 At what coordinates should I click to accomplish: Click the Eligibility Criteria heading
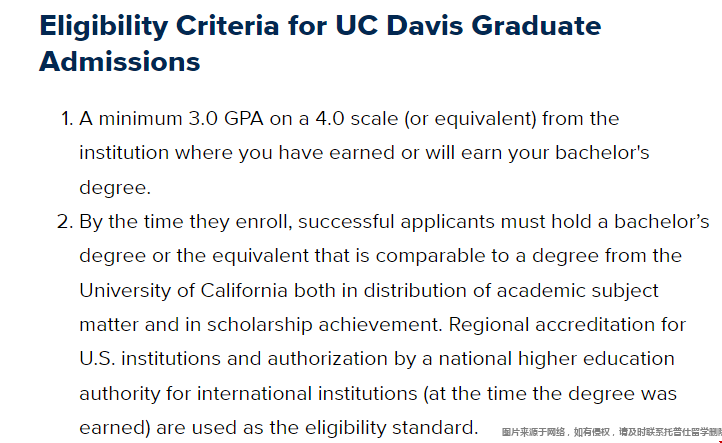pos(320,43)
